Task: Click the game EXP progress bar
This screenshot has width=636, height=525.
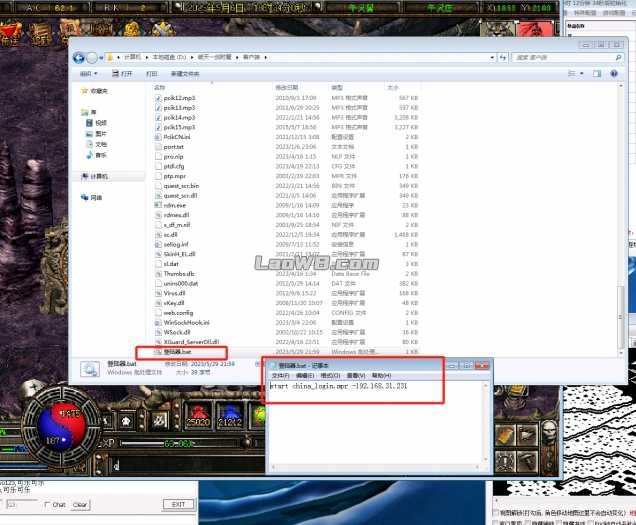Action: coord(182,443)
